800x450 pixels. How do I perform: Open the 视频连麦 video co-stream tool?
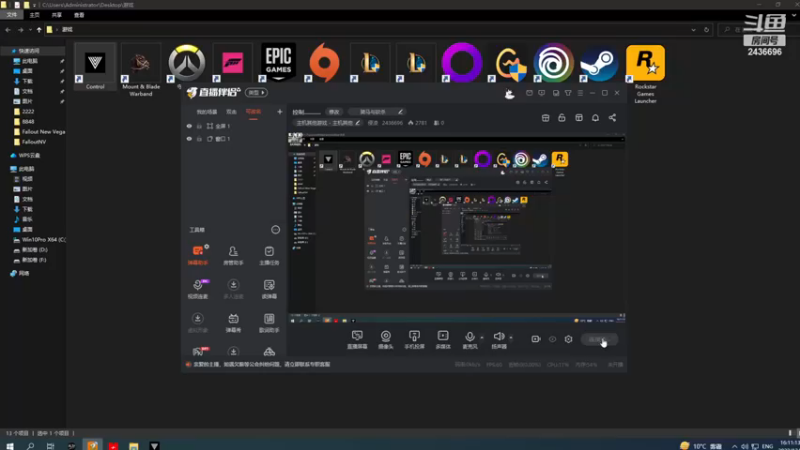198,289
